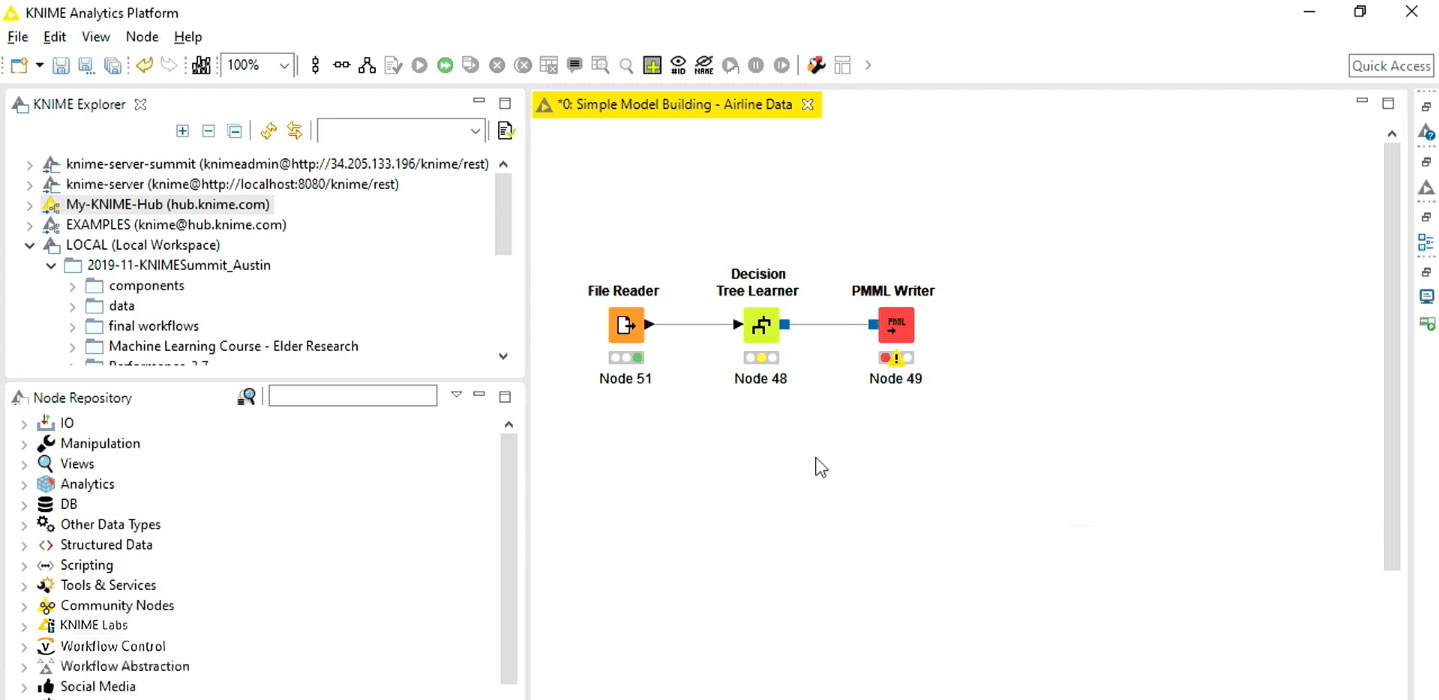Click the auto layout icon
Viewport: 1439px width, 700px height.
(368, 65)
